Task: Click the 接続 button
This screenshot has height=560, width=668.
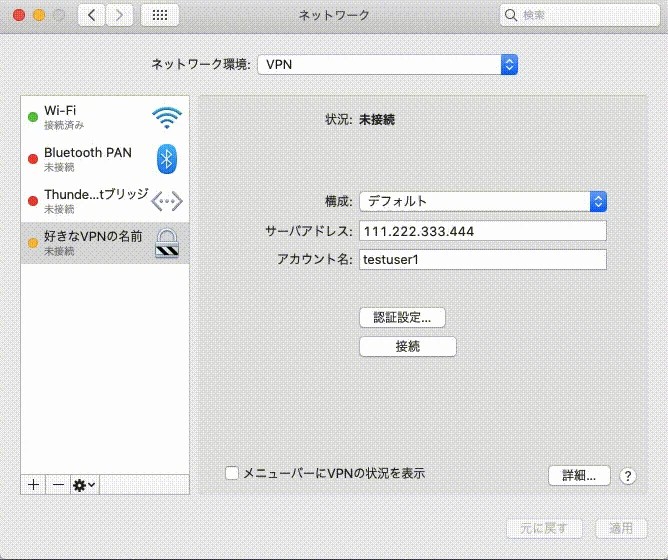Action: click(408, 346)
